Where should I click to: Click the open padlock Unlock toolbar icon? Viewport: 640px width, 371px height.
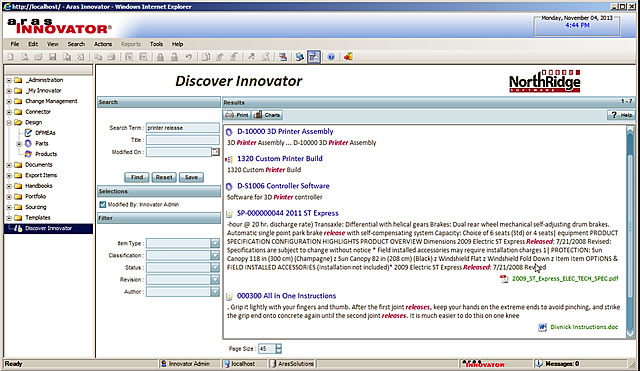[174, 57]
